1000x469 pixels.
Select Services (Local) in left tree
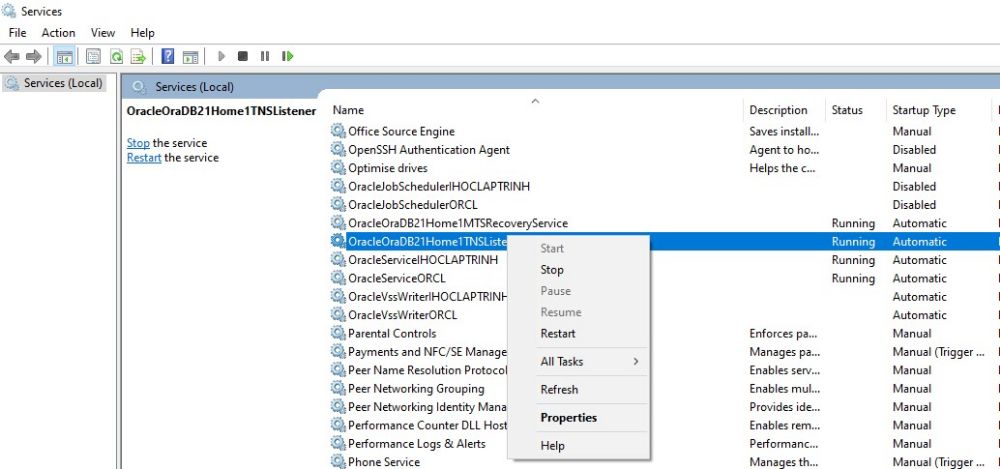54,83
